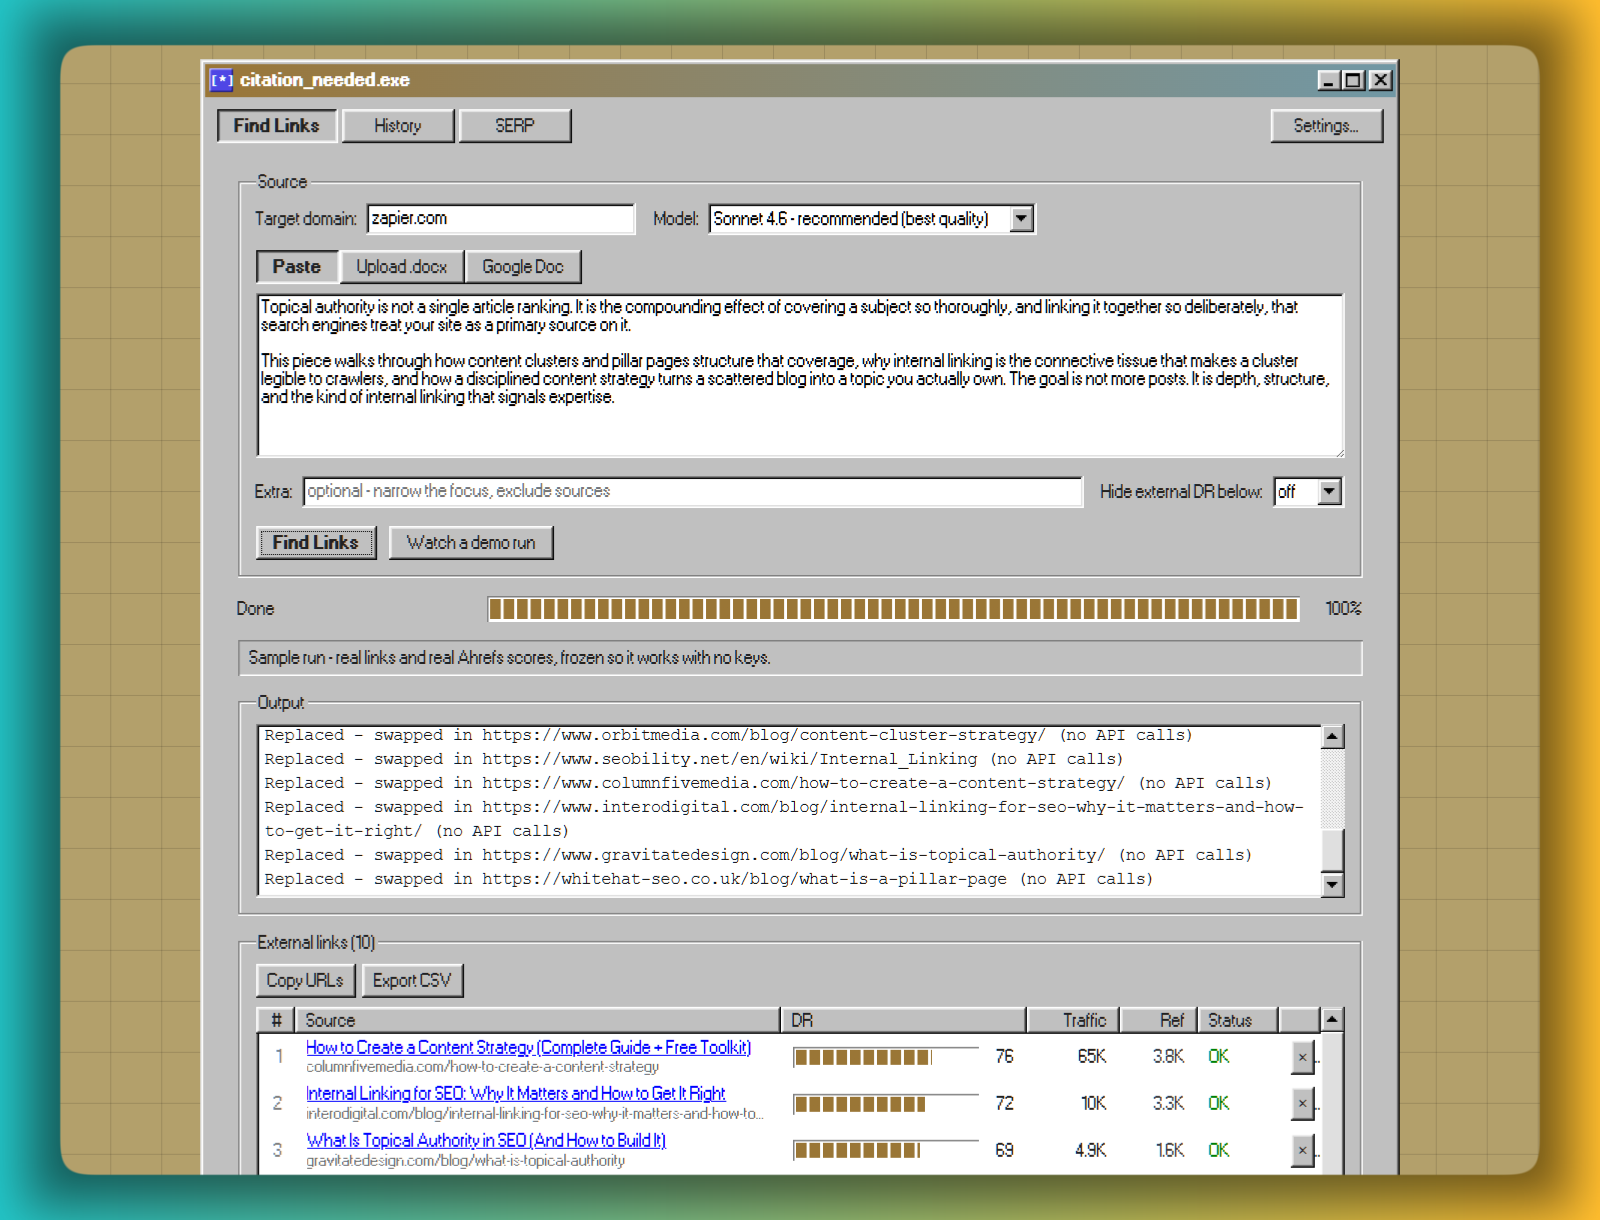
Task: Sort by the Status column header
Action: point(1239,1021)
